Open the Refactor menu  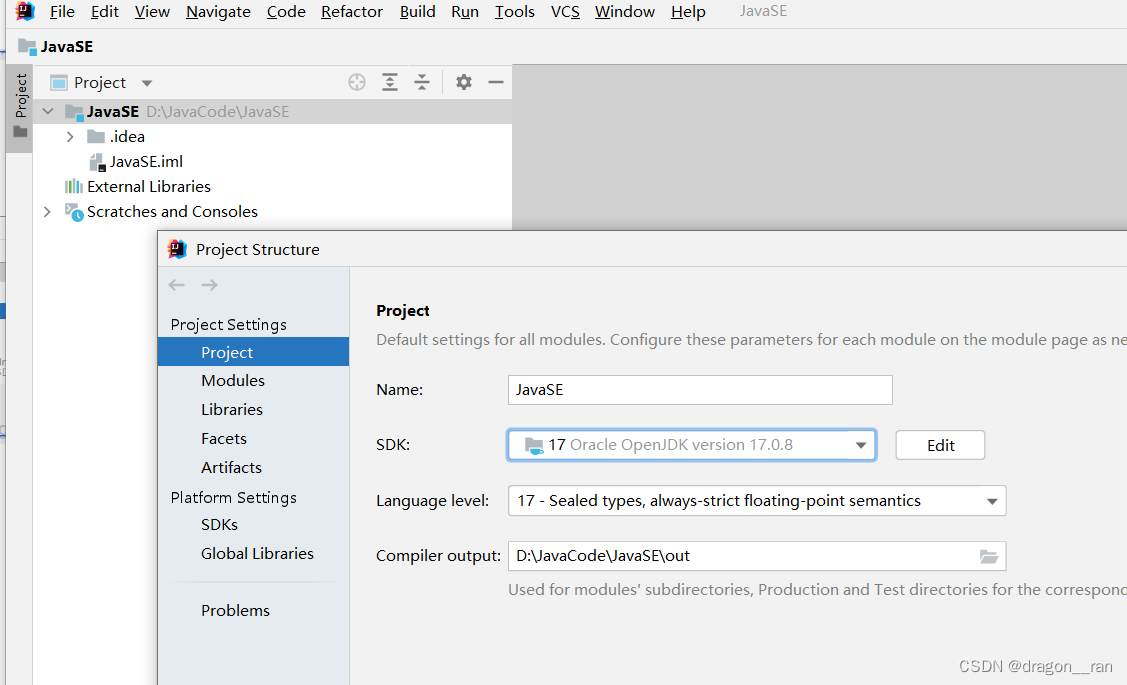click(351, 12)
